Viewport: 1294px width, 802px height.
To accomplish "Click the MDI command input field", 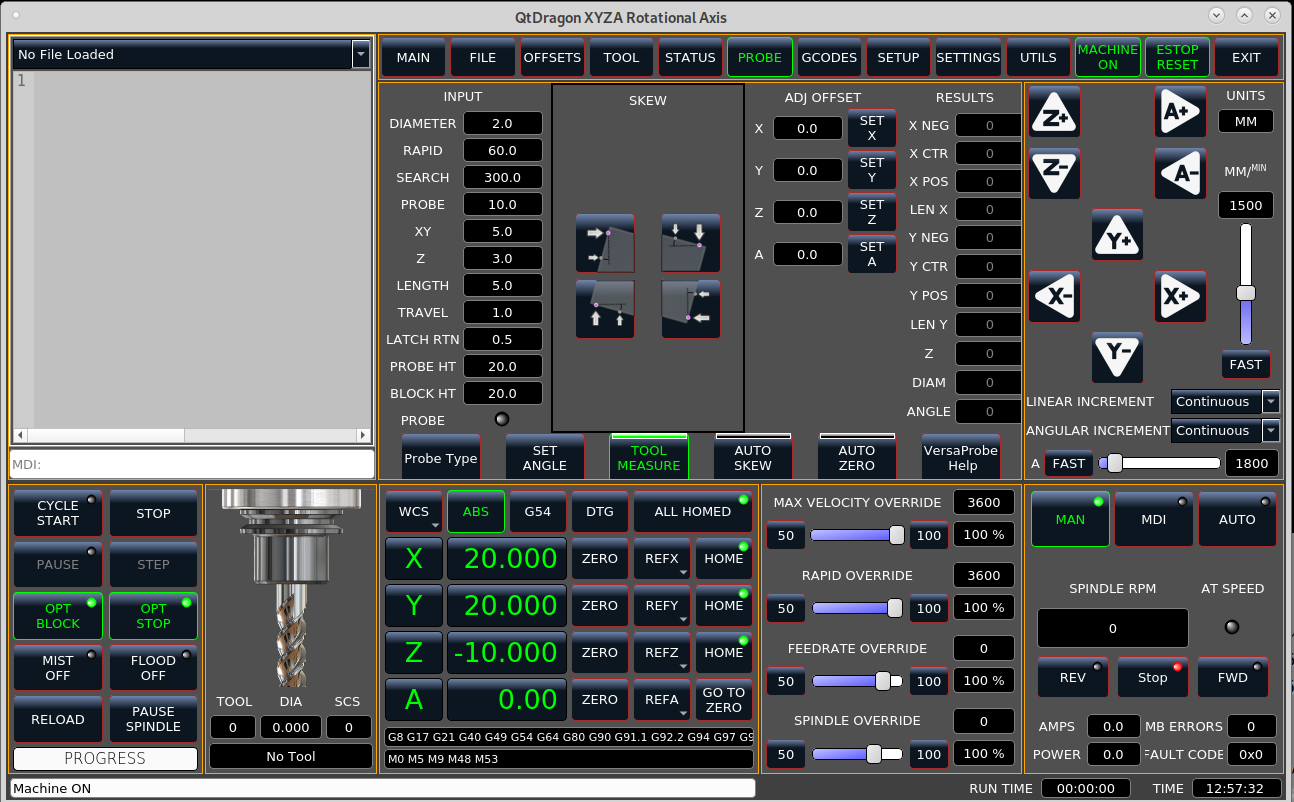I will point(192,464).
